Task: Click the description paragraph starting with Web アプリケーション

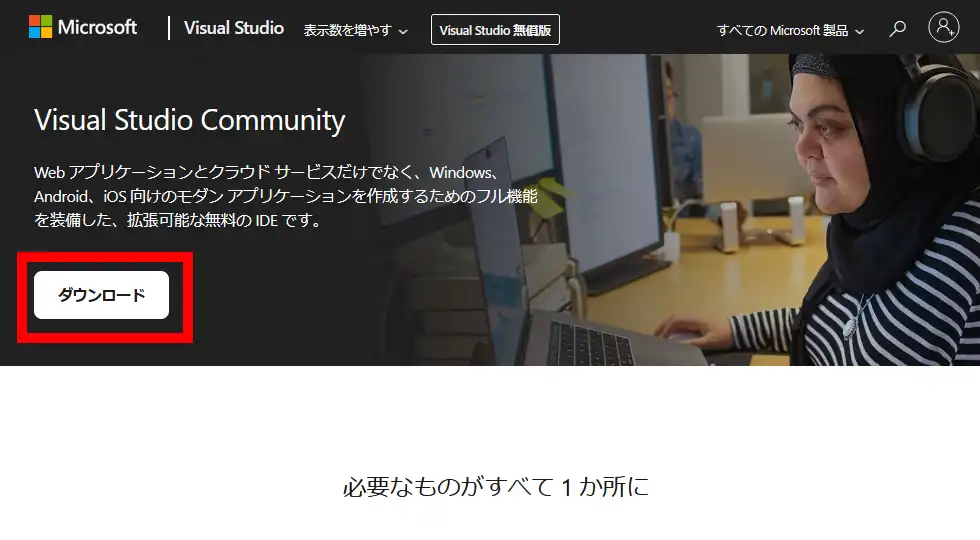Action: pyautogui.click(x=286, y=196)
